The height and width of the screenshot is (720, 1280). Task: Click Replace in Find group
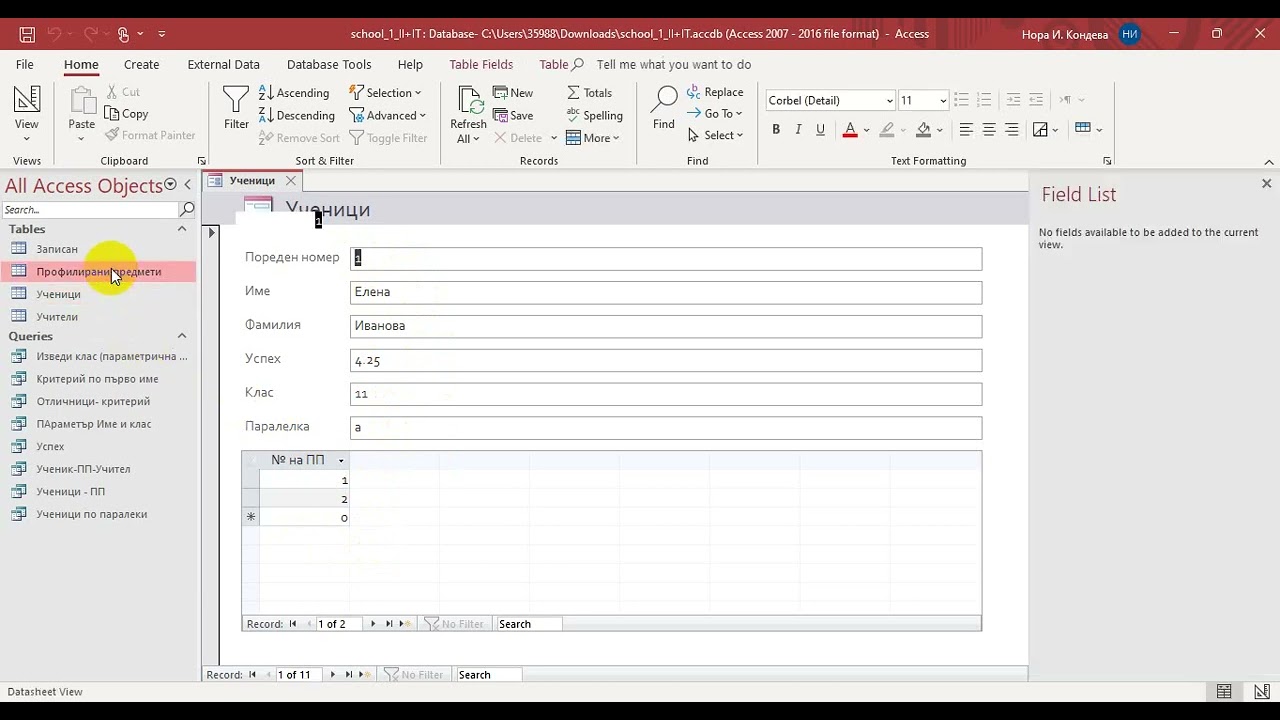(715, 92)
